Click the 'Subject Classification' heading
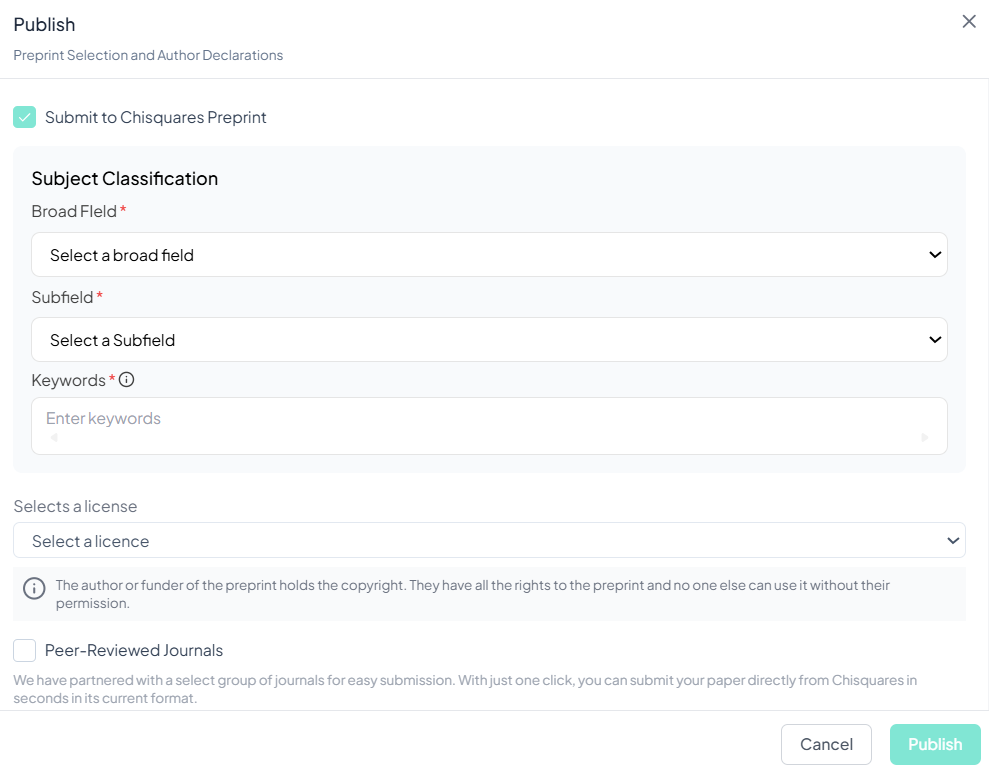Screen dimensions: 989x775 [125, 179]
